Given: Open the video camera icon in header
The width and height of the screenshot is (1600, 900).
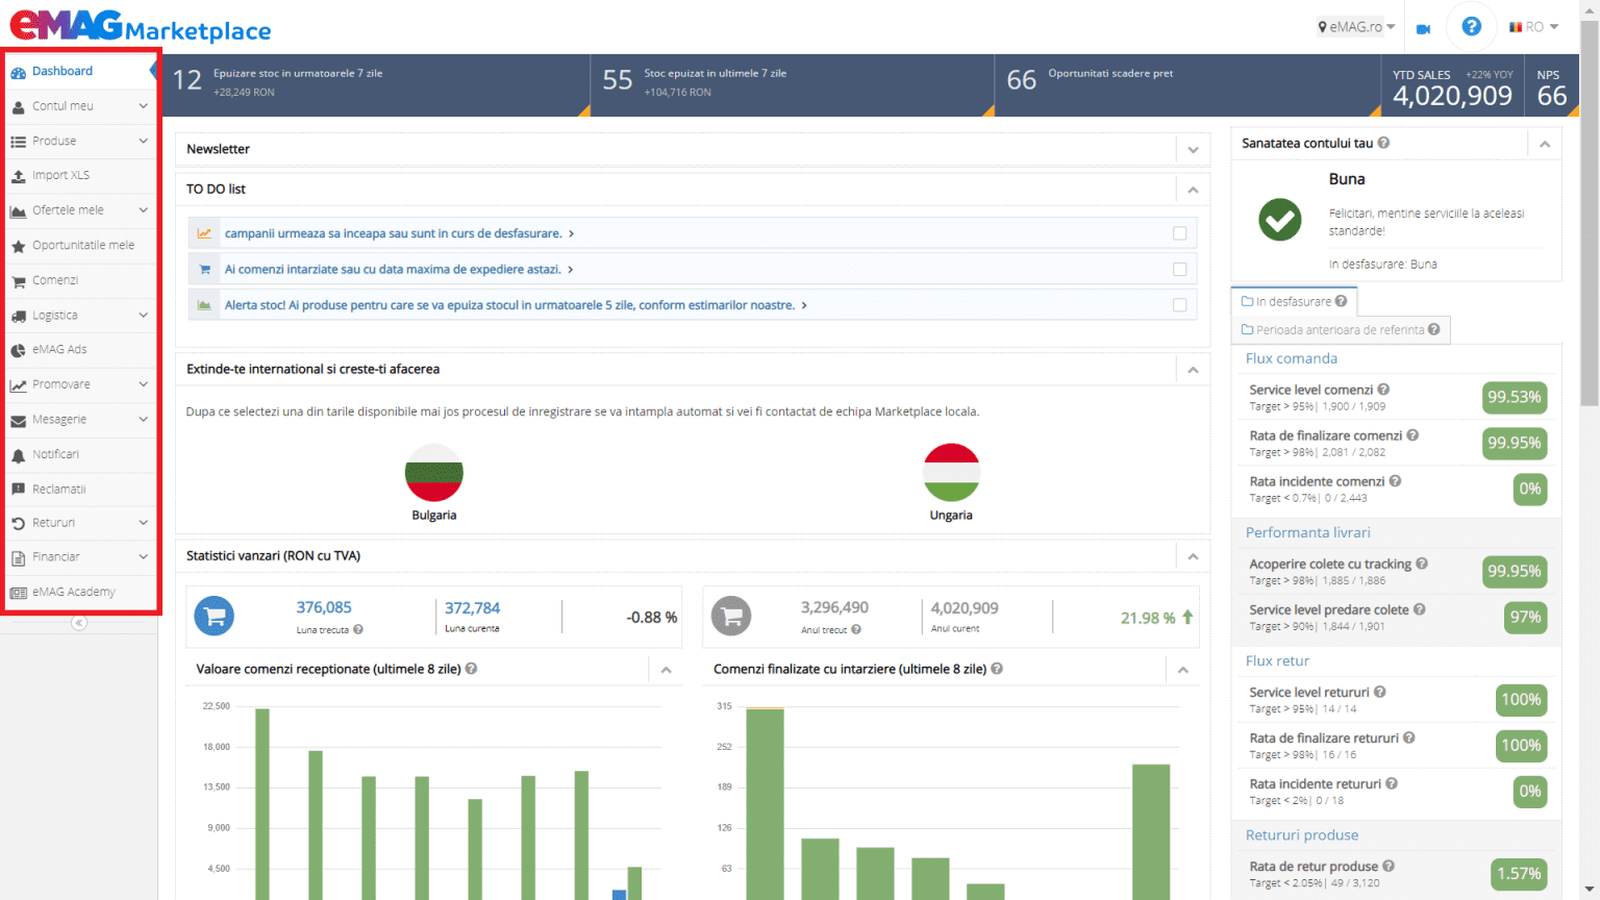Looking at the screenshot, I should tap(1423, 29).
